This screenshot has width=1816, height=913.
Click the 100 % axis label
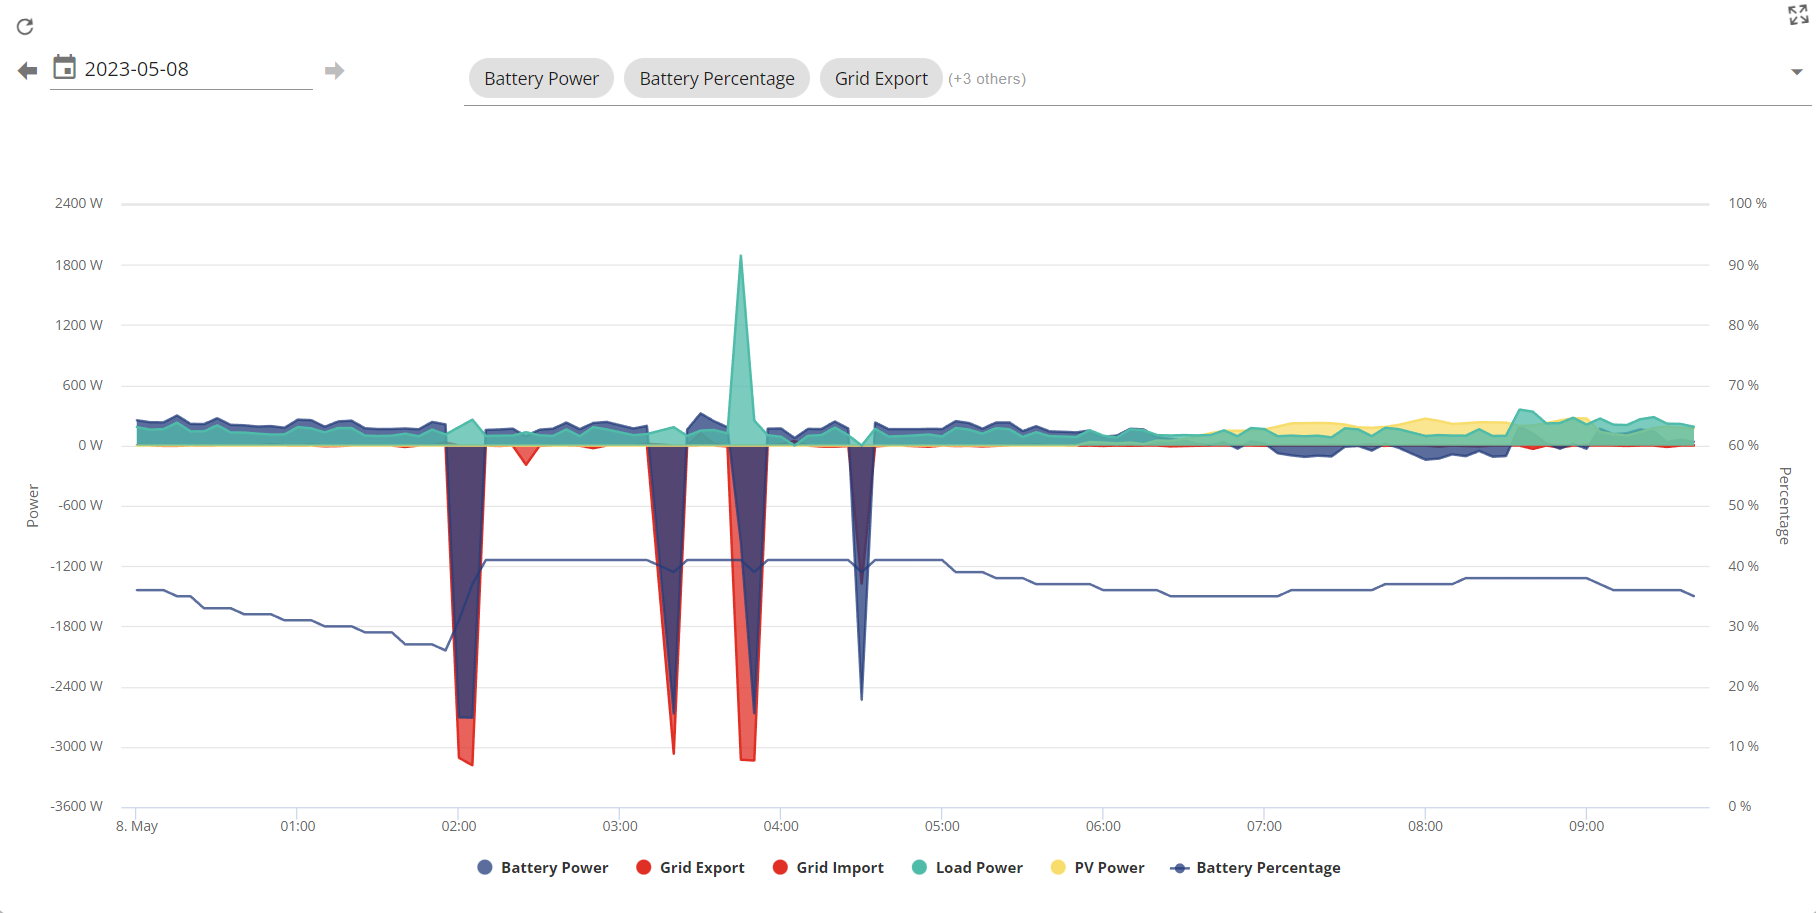tap(1747, 203)
